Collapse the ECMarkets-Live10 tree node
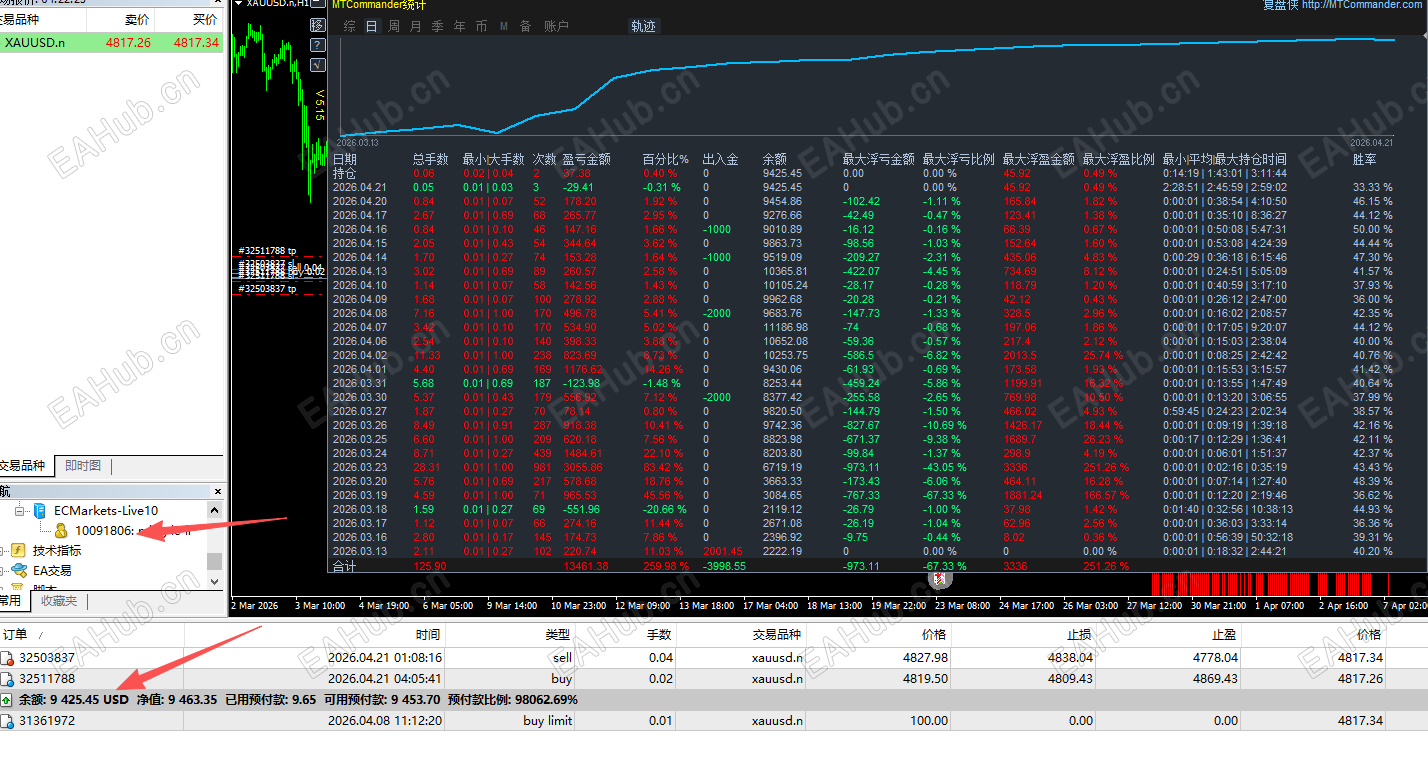This screenshot has width=1428, height=758. click(x=19, y=511)
